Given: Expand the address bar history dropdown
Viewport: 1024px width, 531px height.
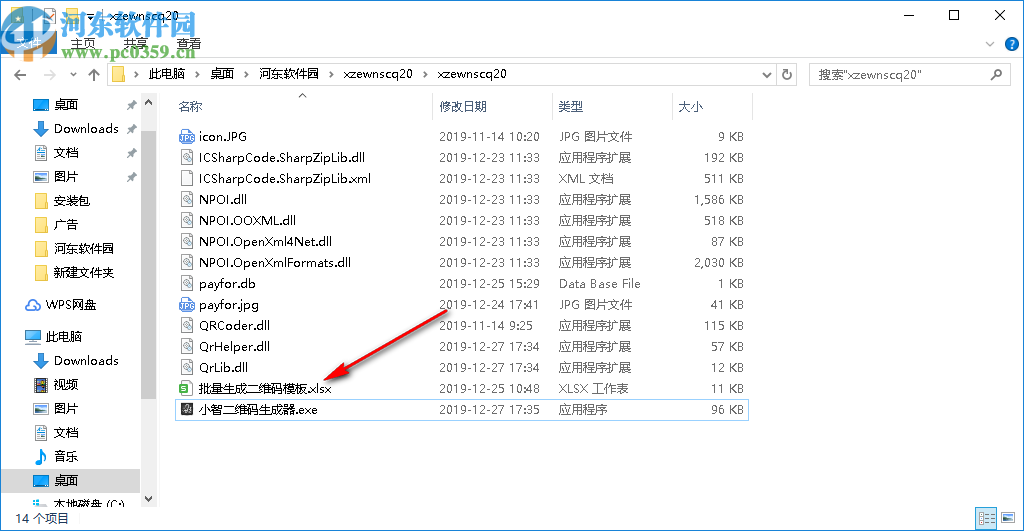Looking at the screenshot, I should (x=767, y=74).
